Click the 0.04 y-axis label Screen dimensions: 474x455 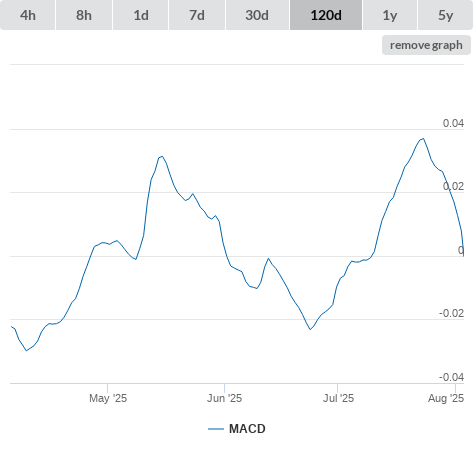point(453,123)
